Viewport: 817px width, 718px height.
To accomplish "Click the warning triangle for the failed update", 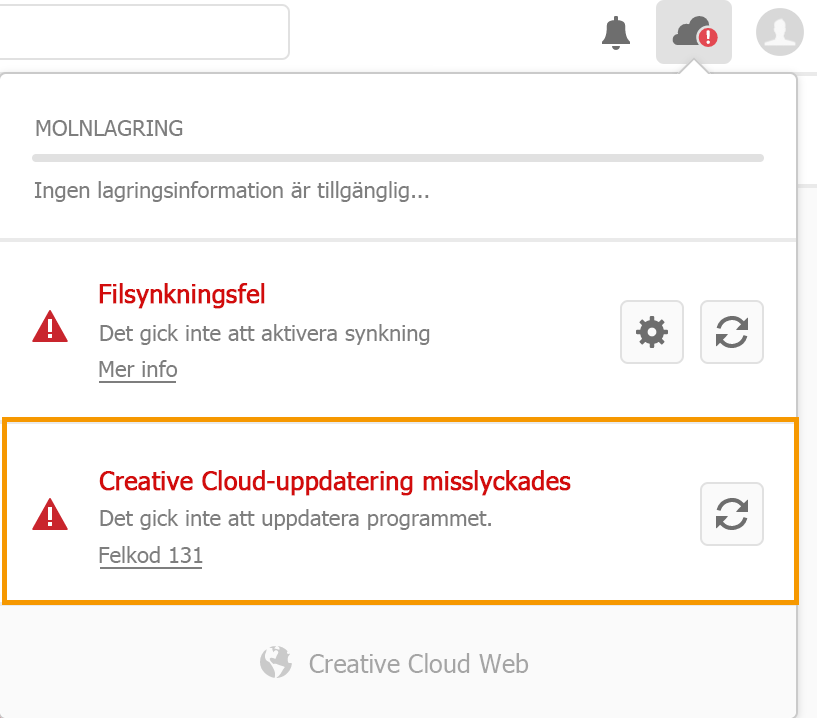I will [x=50, y=512].
